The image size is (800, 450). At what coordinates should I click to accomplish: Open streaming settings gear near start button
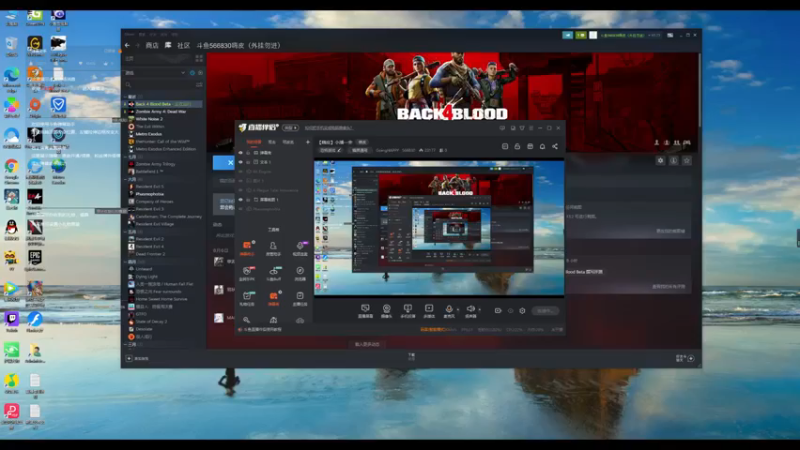tap(522, 310)
